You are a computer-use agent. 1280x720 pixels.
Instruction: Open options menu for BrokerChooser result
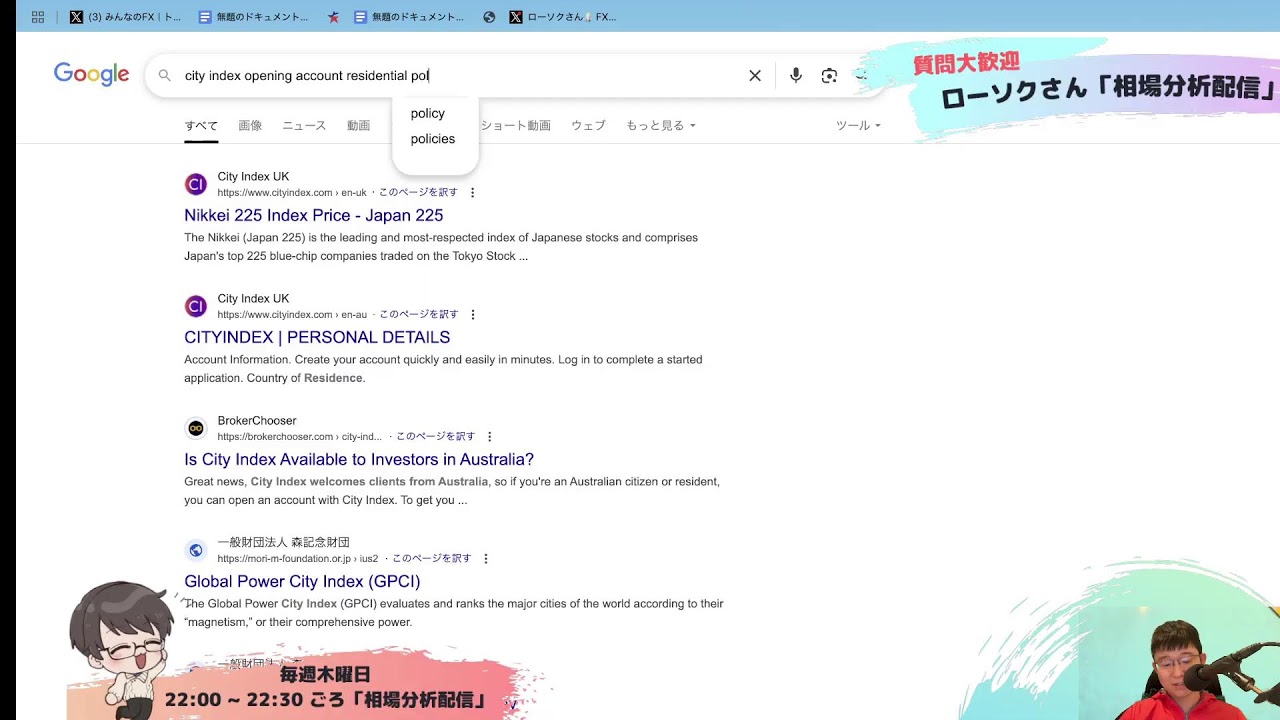[x=489, y=437]
